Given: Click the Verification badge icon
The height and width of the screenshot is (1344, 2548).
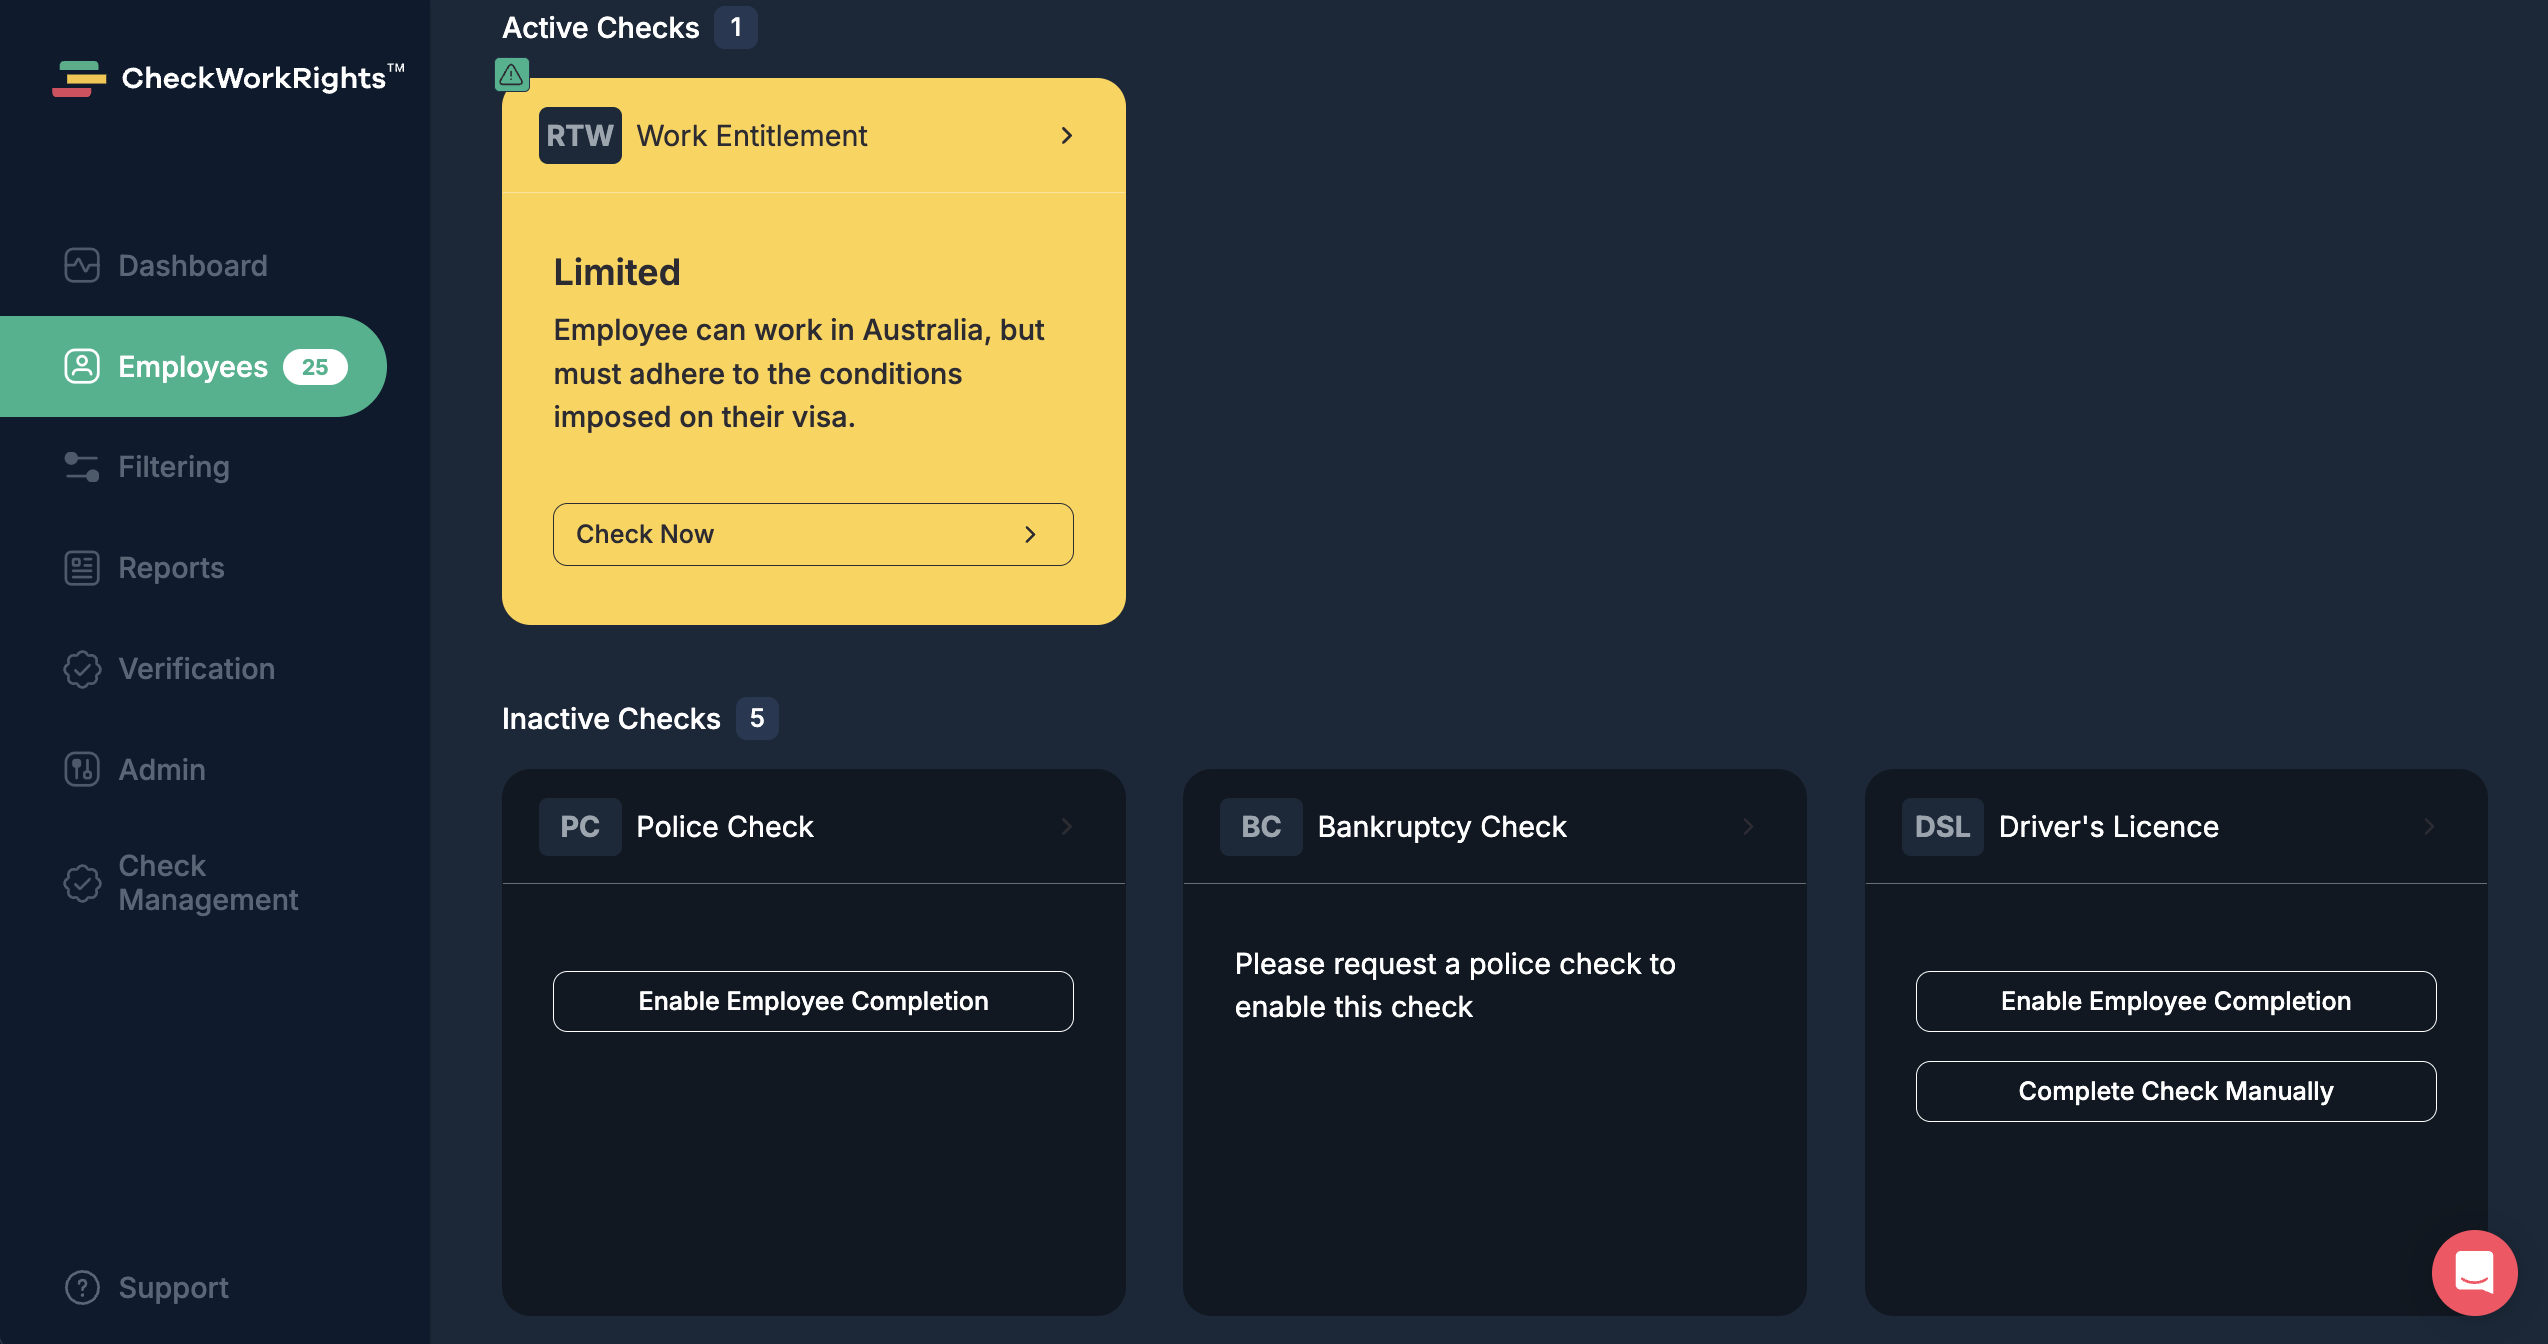Looking at the screenshot, I should point(82,668).
